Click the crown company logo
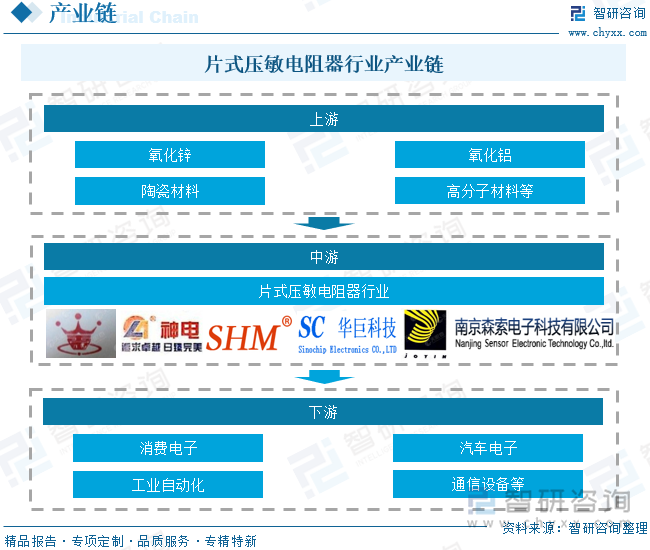The height and width of the screenshot is (550, 650). click(x=81, y=333)
